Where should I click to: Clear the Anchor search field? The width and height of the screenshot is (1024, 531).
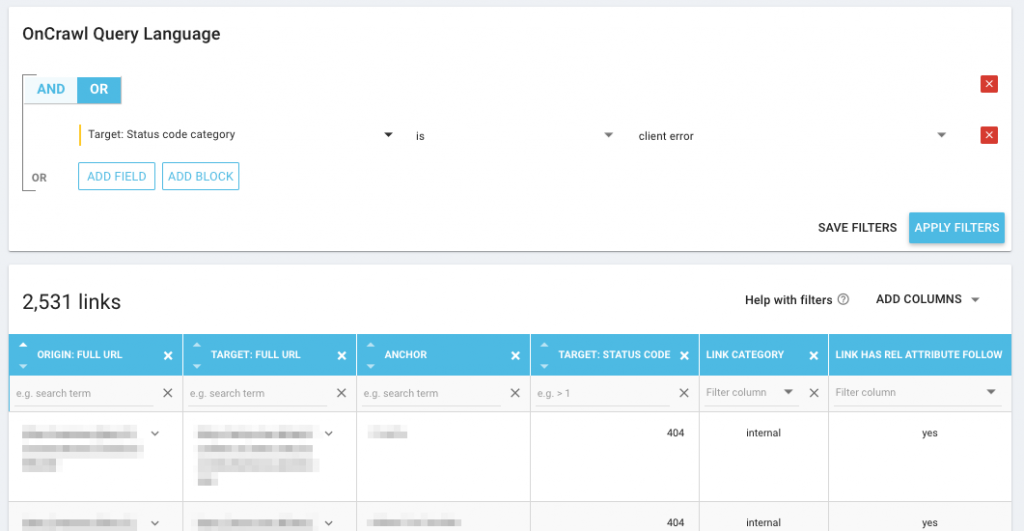click(x=515, y=393)
